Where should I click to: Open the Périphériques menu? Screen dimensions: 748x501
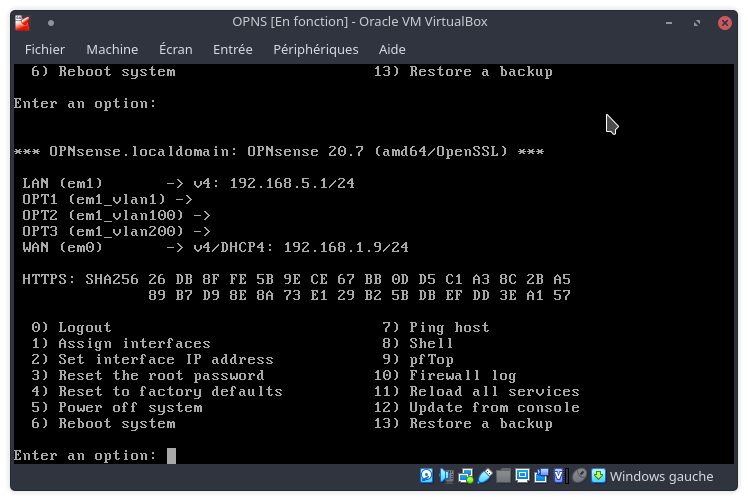(x=316, y=50)
